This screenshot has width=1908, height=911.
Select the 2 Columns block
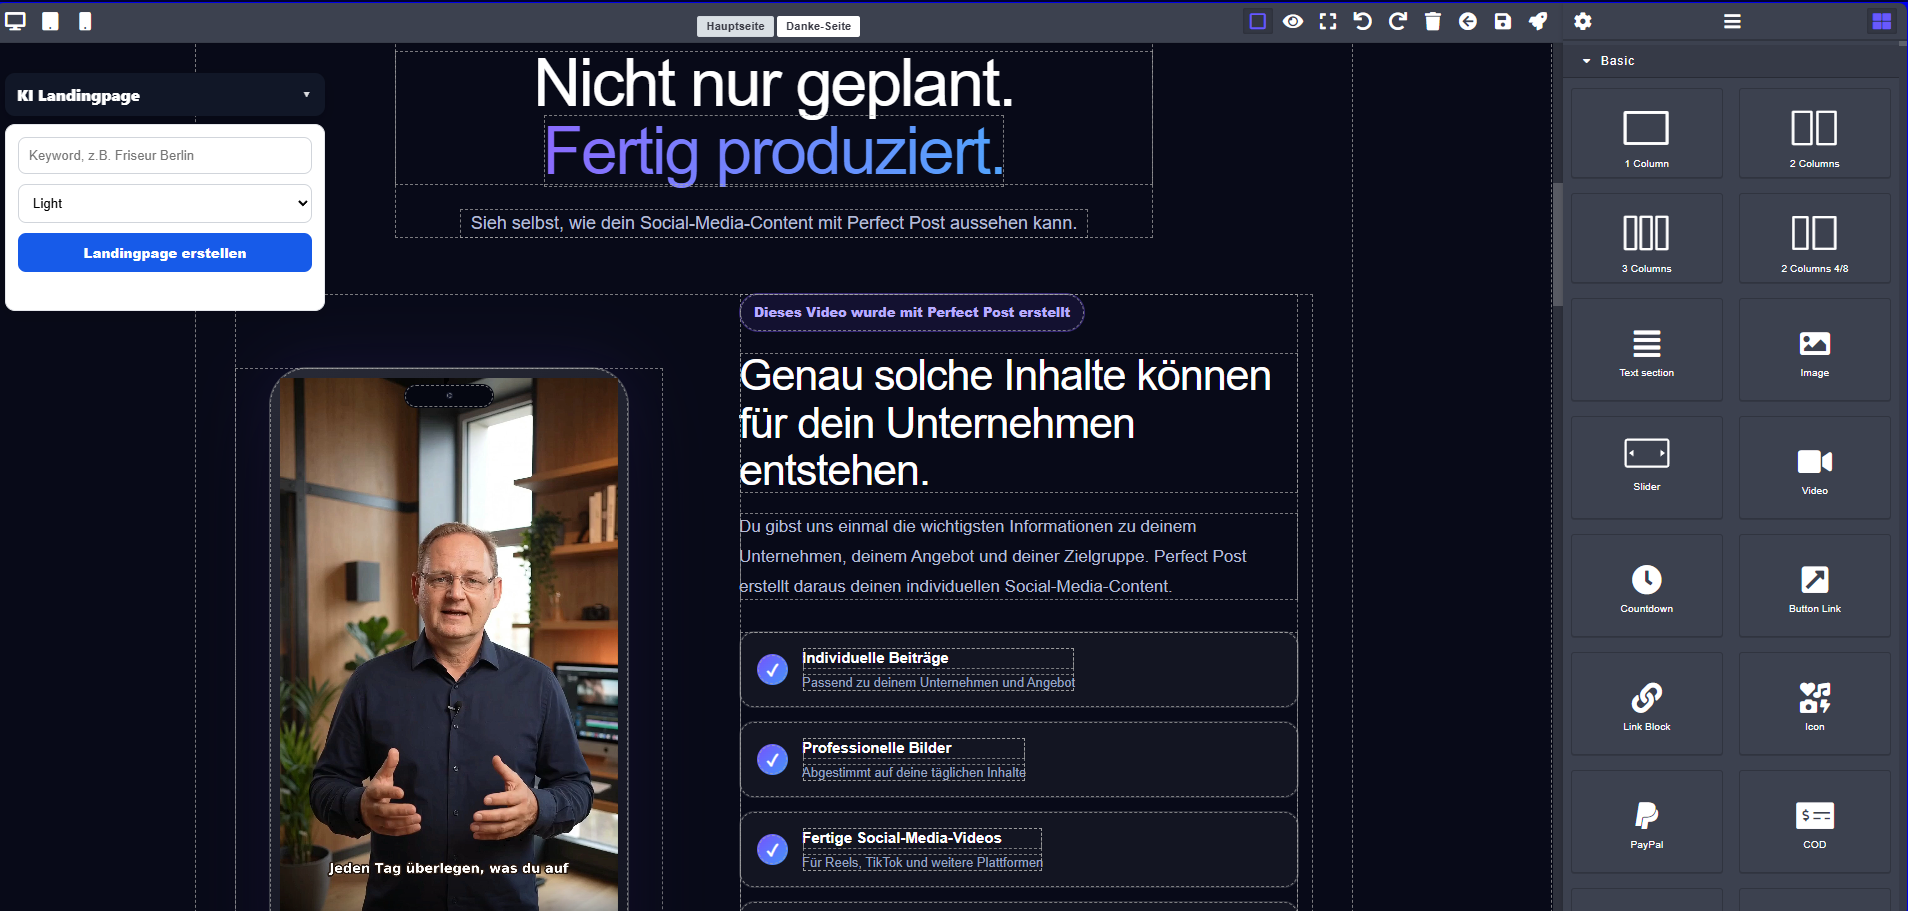coord(1815,134)
